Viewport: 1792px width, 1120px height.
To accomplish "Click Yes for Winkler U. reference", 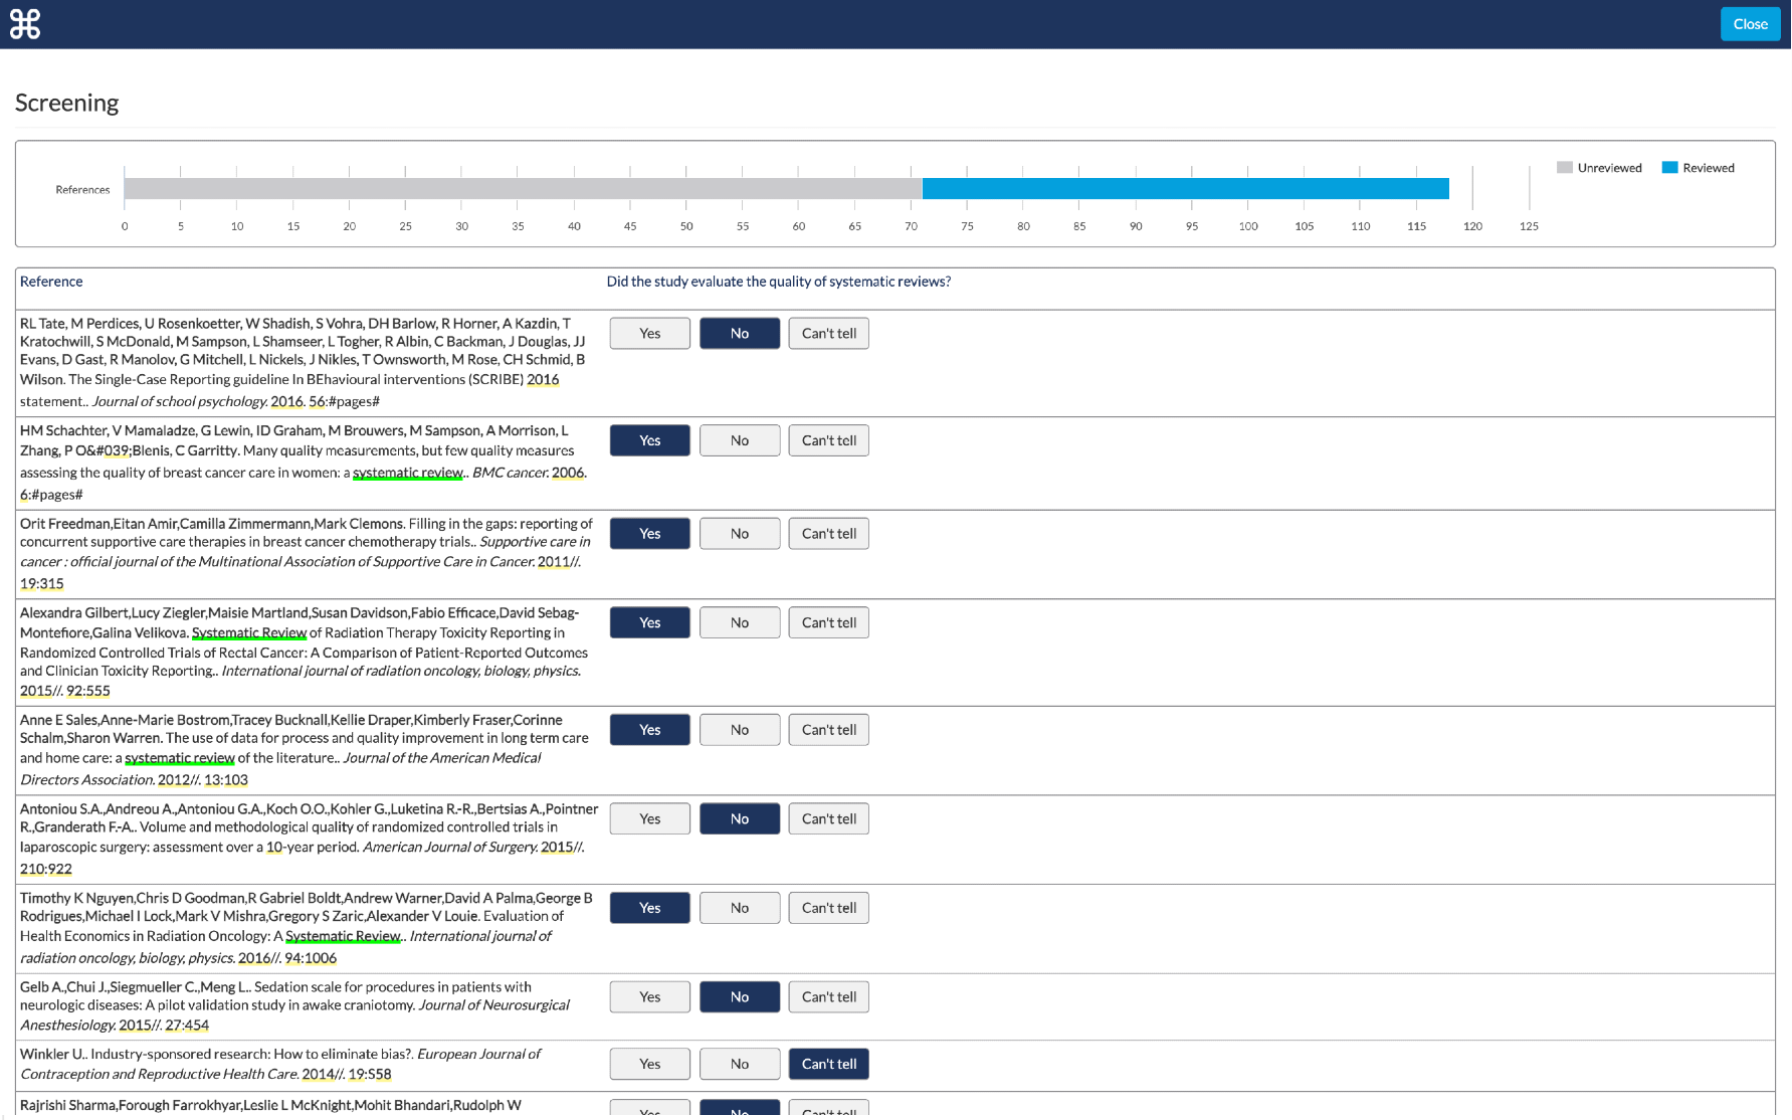I will [x=650, y=1063].
